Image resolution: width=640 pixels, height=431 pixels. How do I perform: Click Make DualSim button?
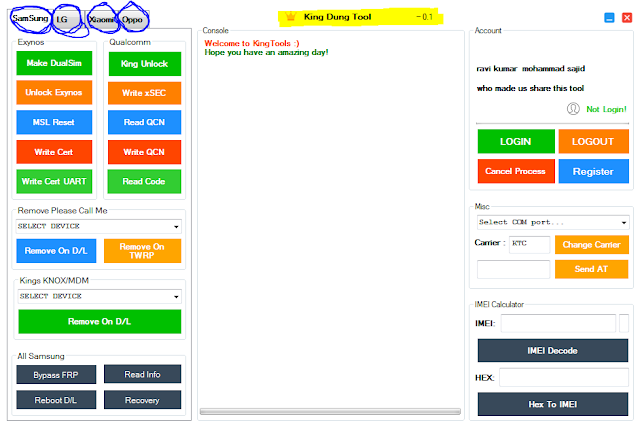pyautogui.click(x=54, y=63)
